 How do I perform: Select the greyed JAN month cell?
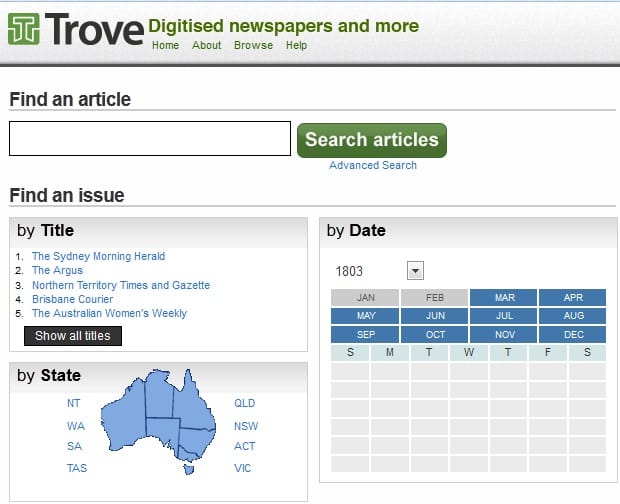coord(365,298)
